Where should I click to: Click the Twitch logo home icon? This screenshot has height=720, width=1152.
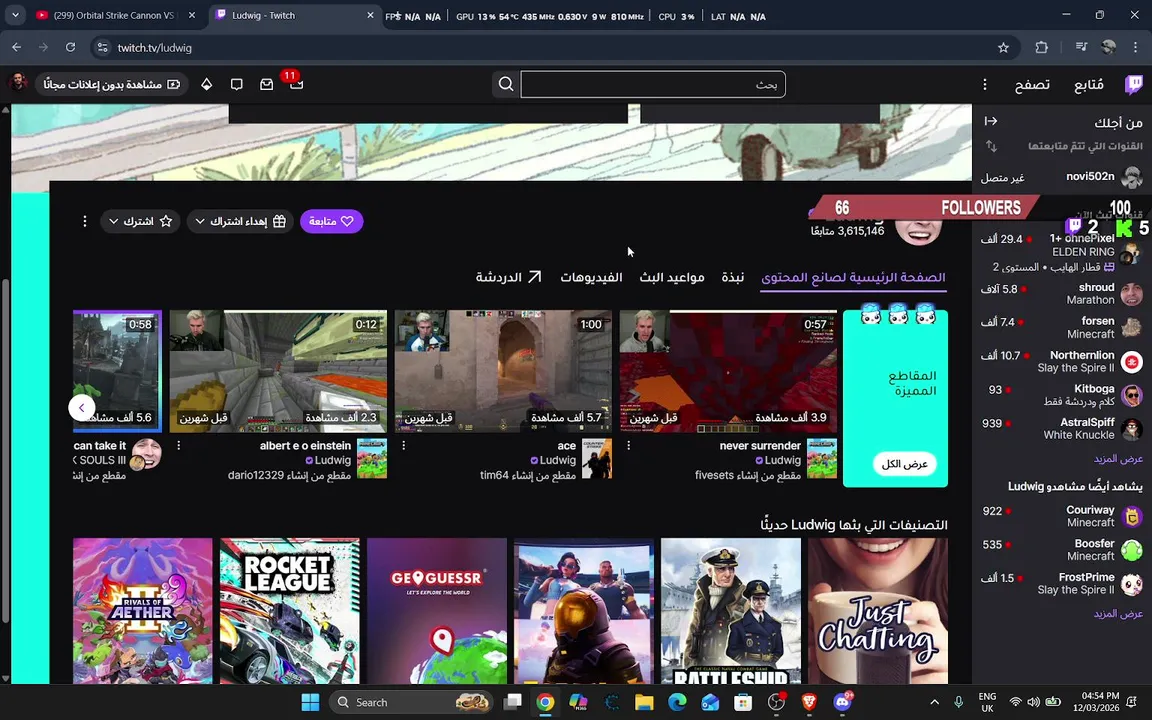coord(1134,84)
